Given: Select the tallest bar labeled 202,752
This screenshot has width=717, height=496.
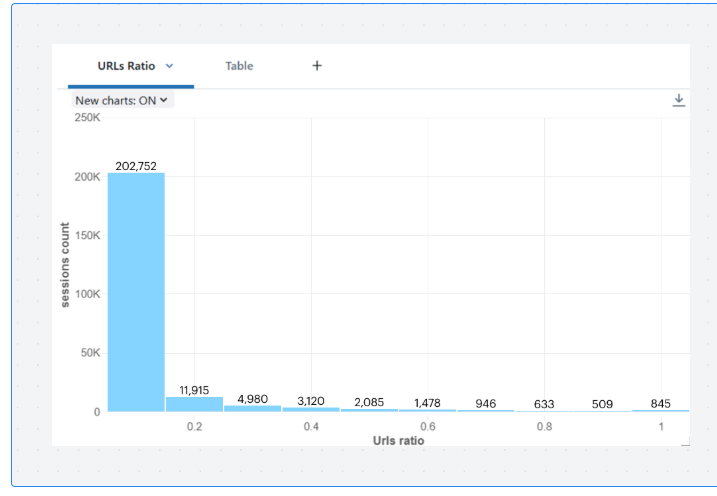Looking at the screenshot, I should (x=136, y=292).
